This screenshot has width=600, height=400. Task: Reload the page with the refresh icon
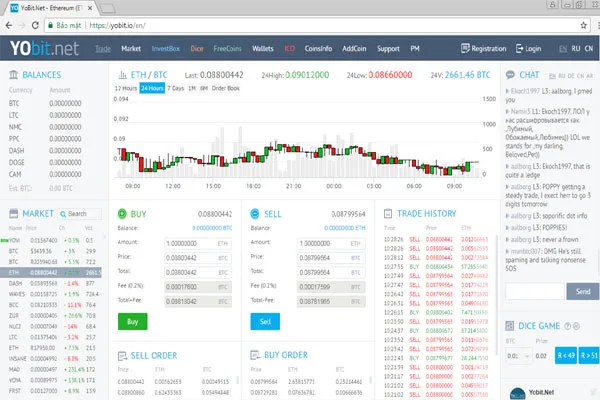click(35, 26)
